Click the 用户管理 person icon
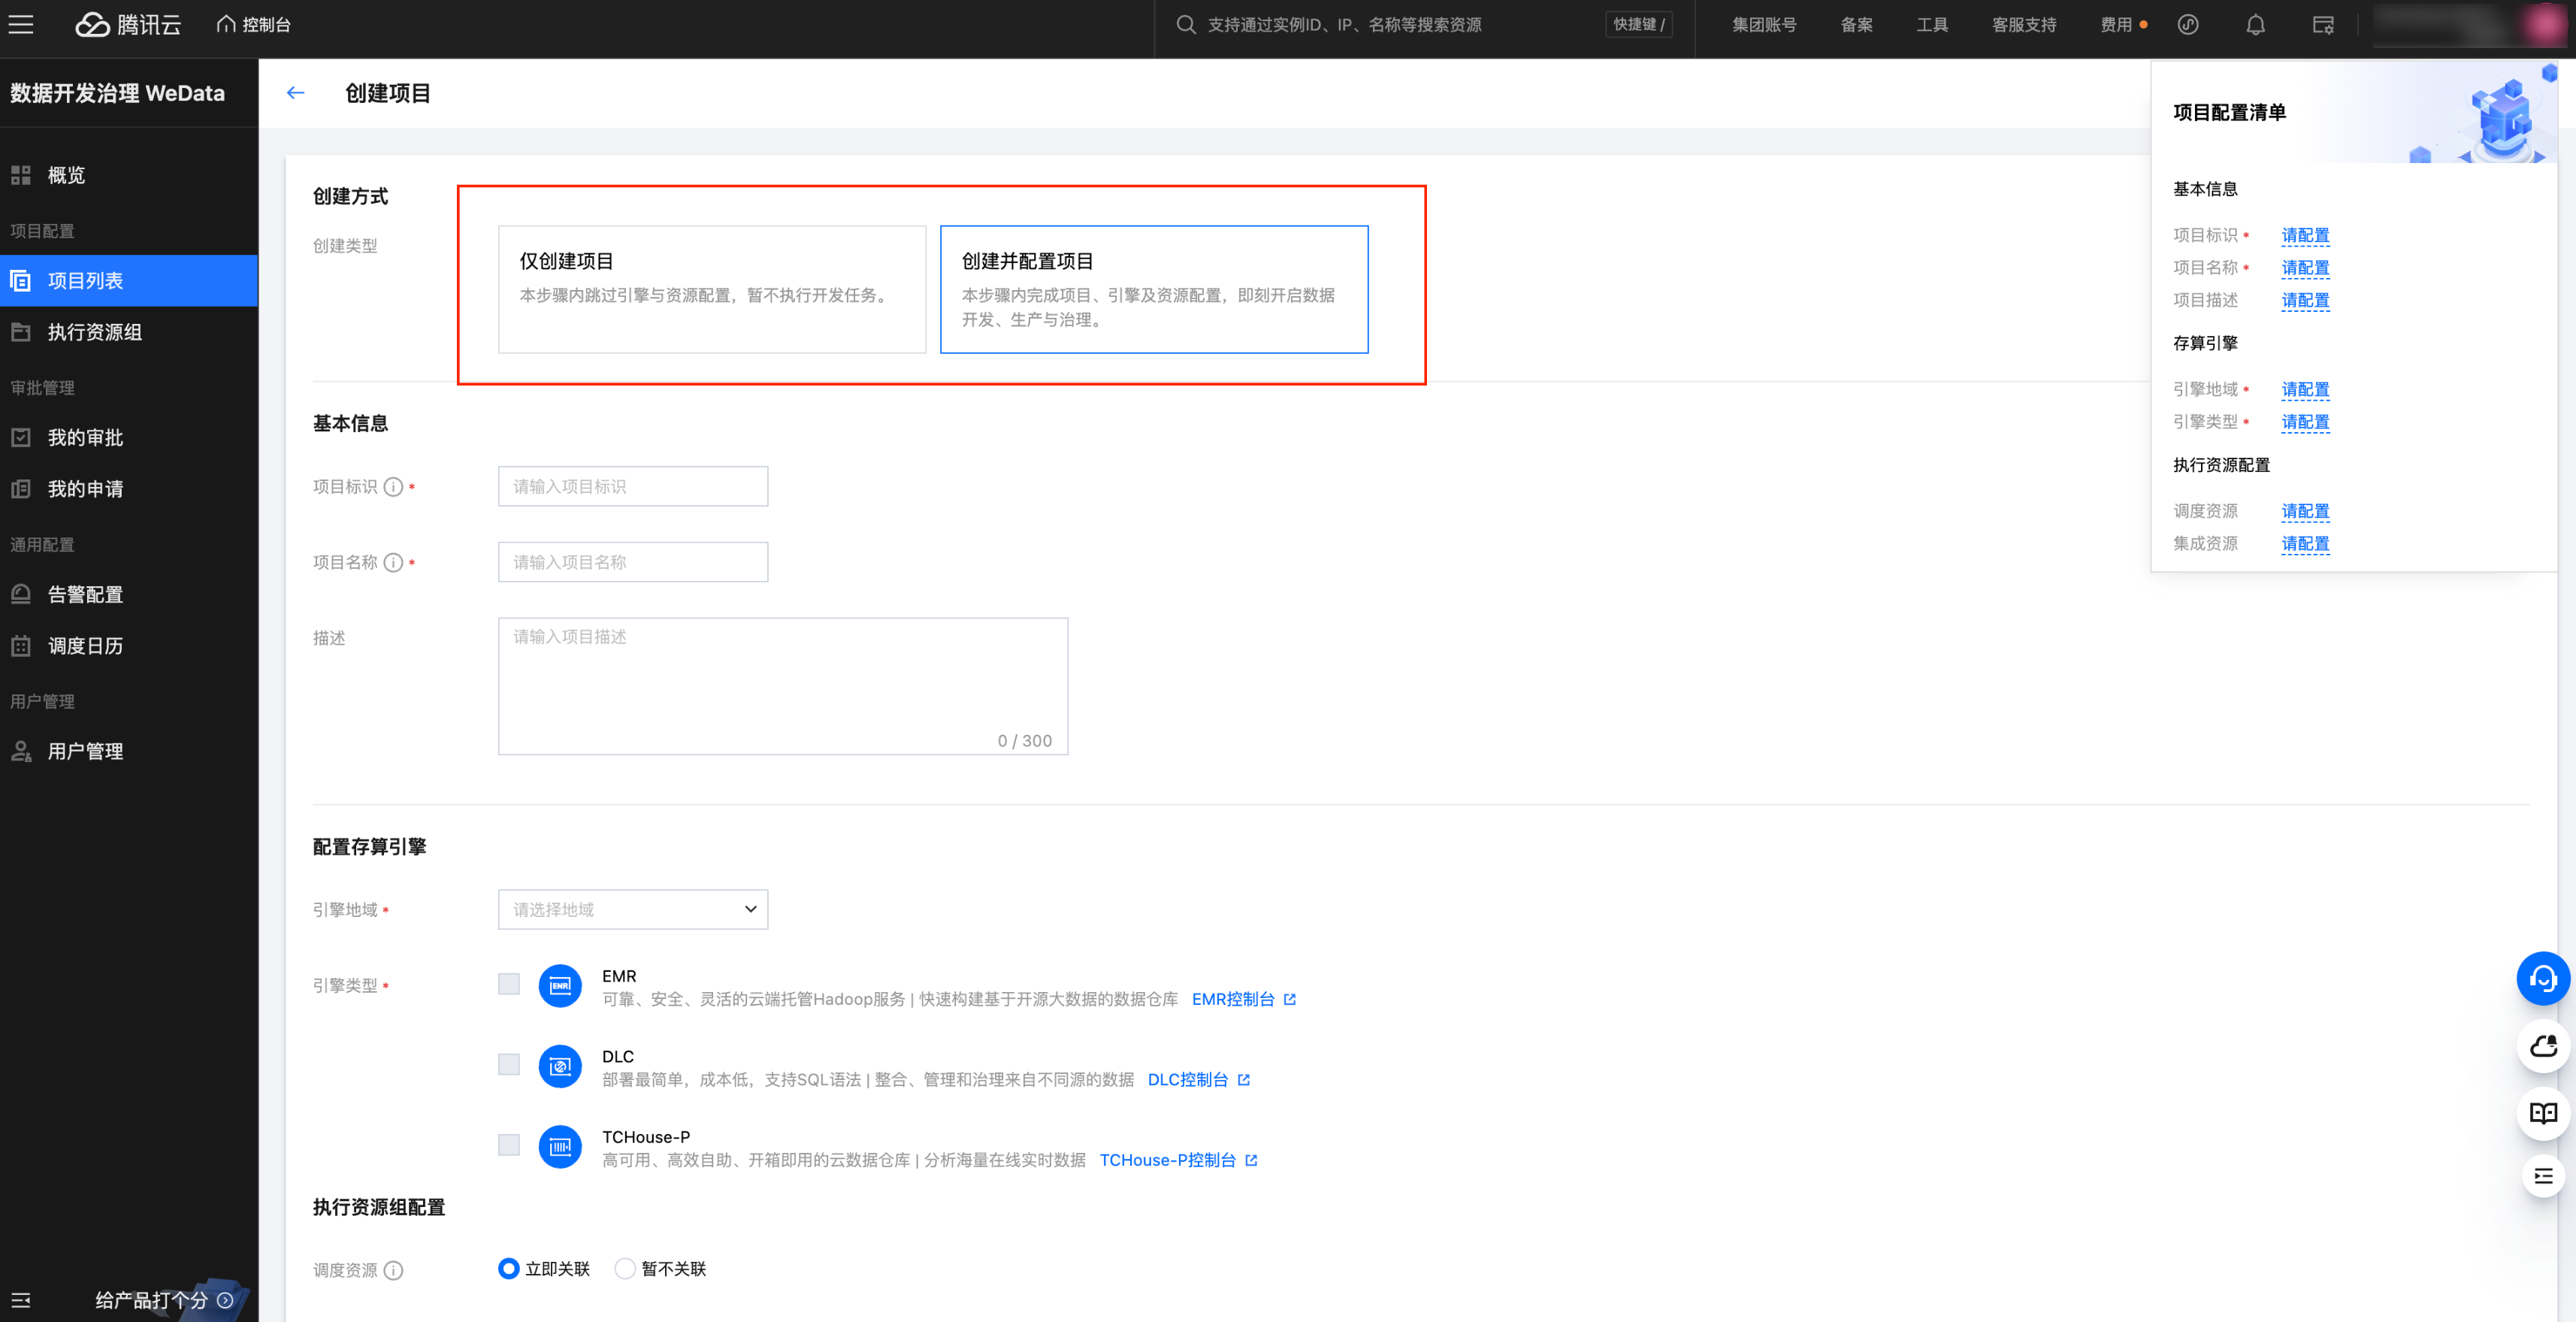Viewport: 2576px width, 1322px height. [x=21, y=751]
